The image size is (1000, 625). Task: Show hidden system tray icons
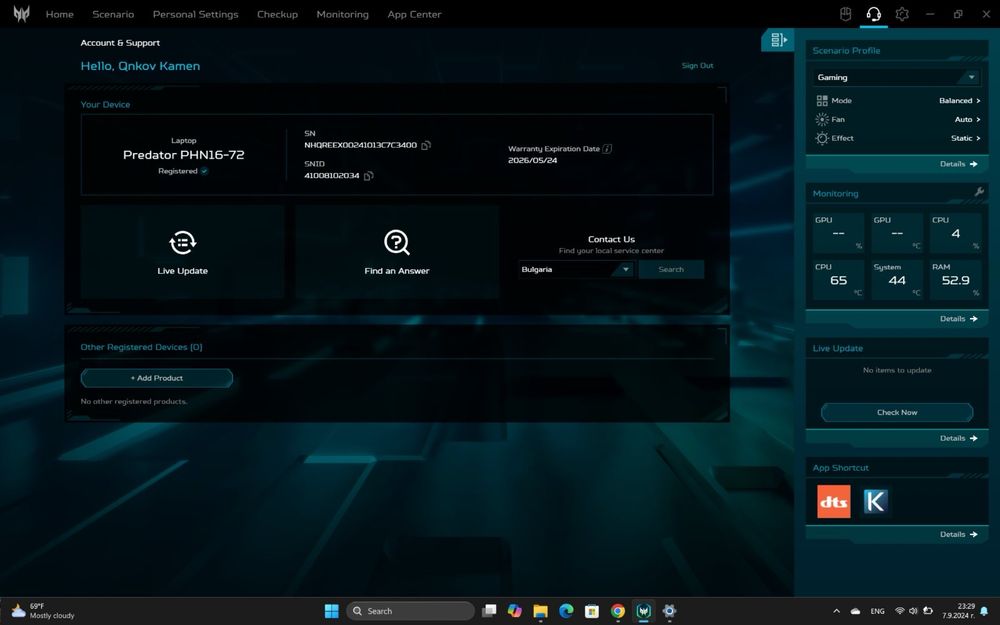(x=837, y=611)
